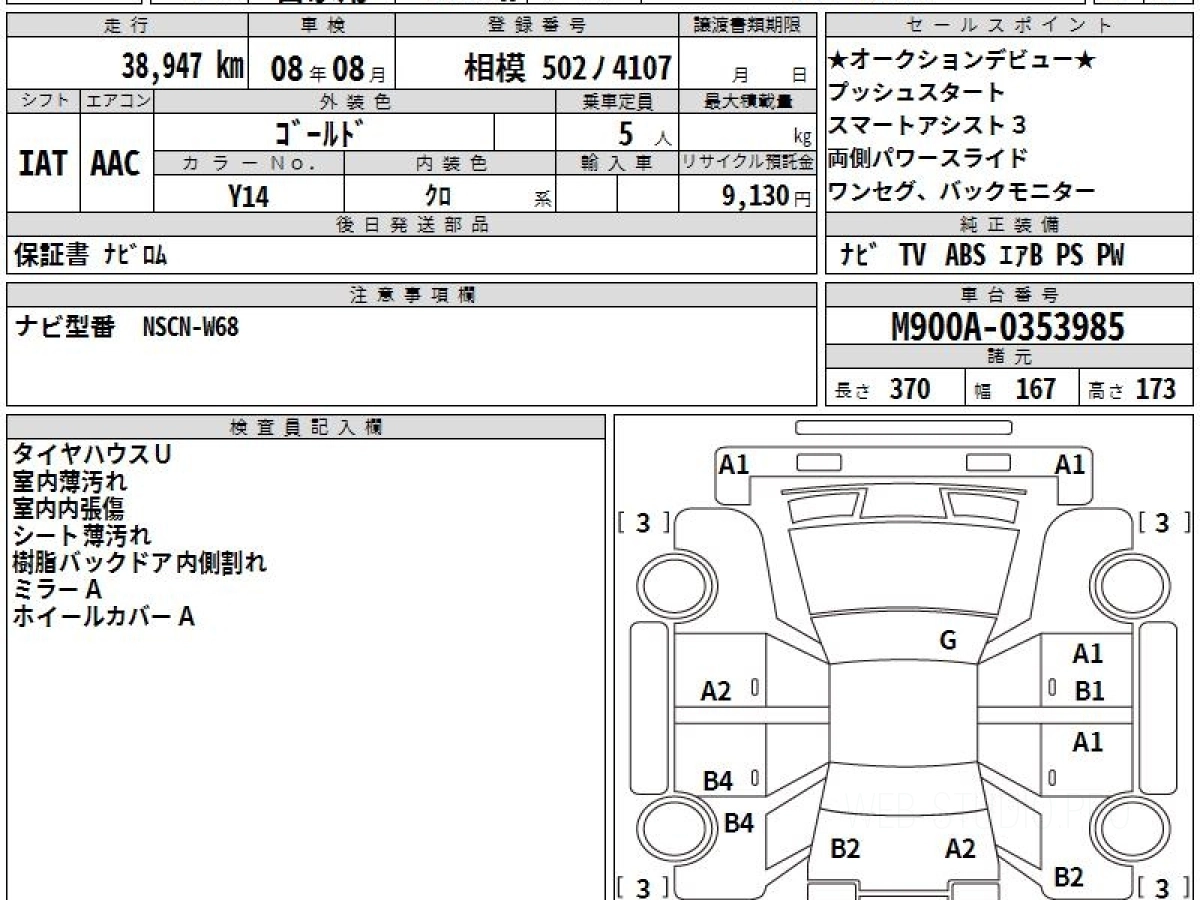Click inspector note ミラーA
The width and height of the screenshot is (1200, 900).
pyautogui.click(x=57, y=589)
